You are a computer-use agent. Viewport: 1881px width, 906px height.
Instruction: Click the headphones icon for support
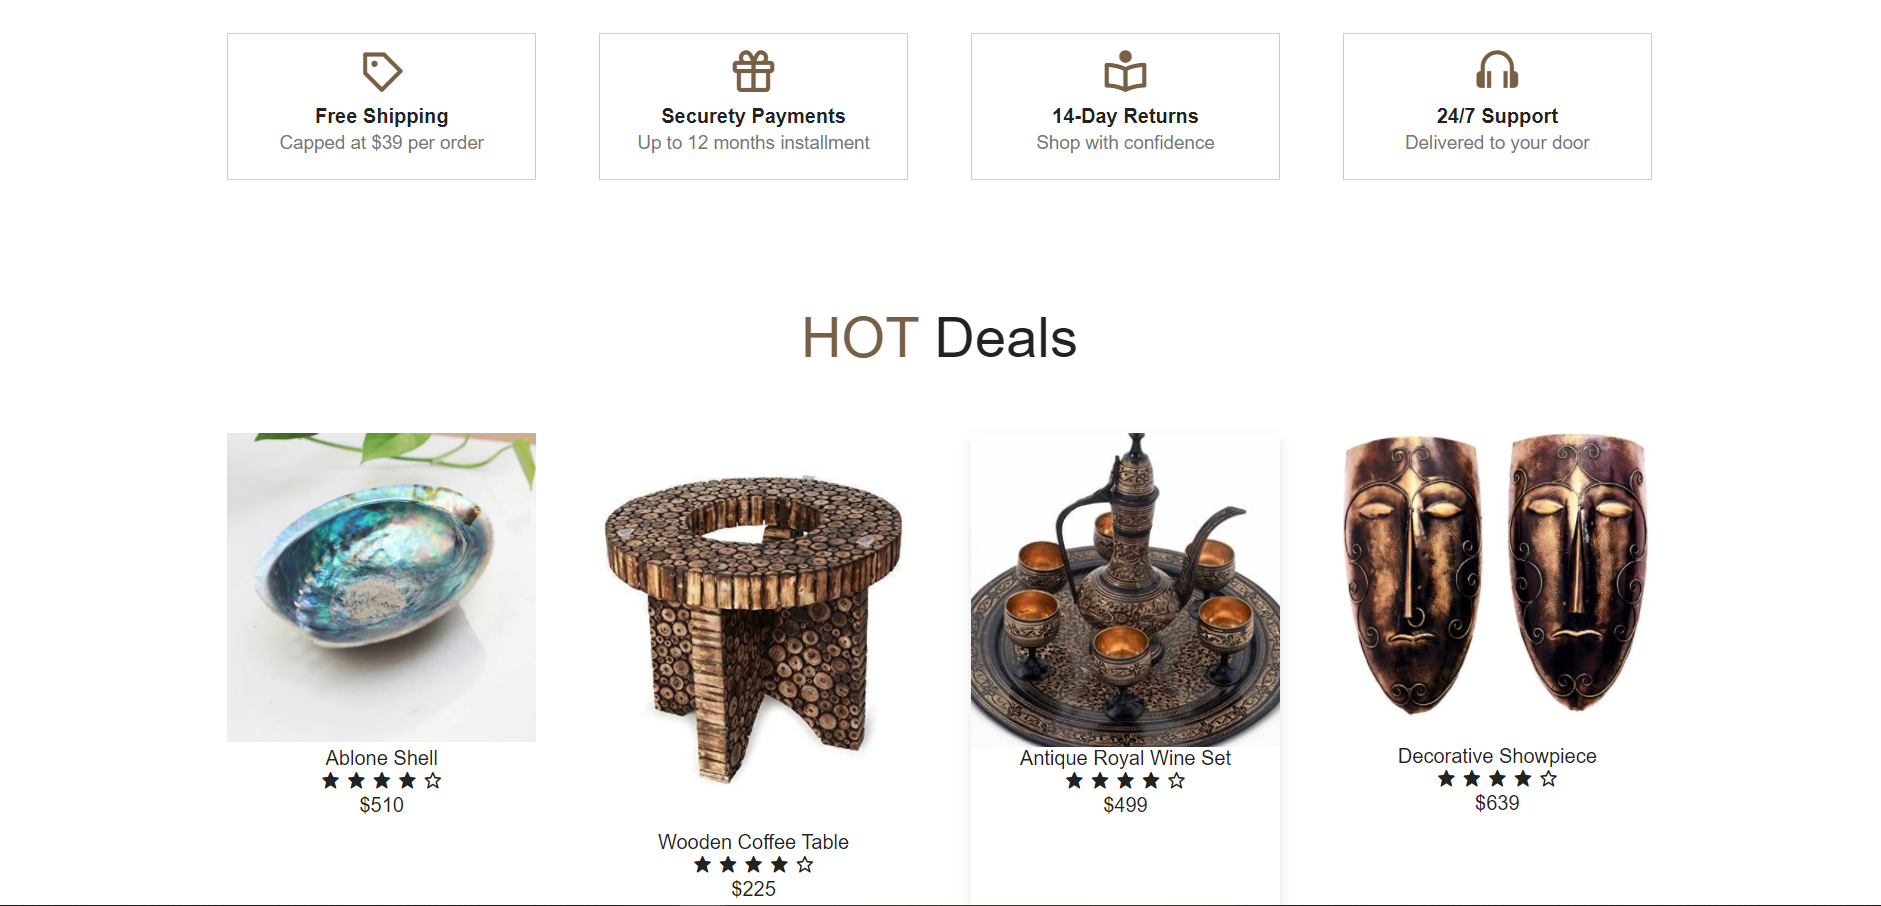click(x=1497, y=71)
